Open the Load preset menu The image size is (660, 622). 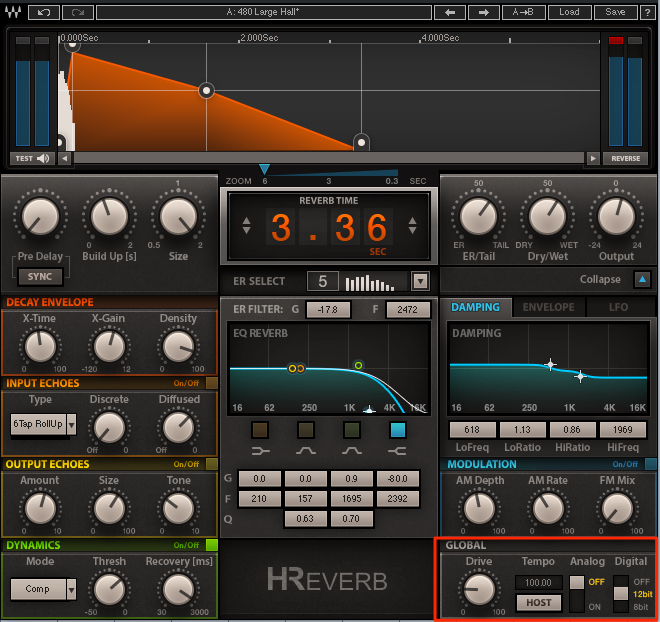pos(570,12)
